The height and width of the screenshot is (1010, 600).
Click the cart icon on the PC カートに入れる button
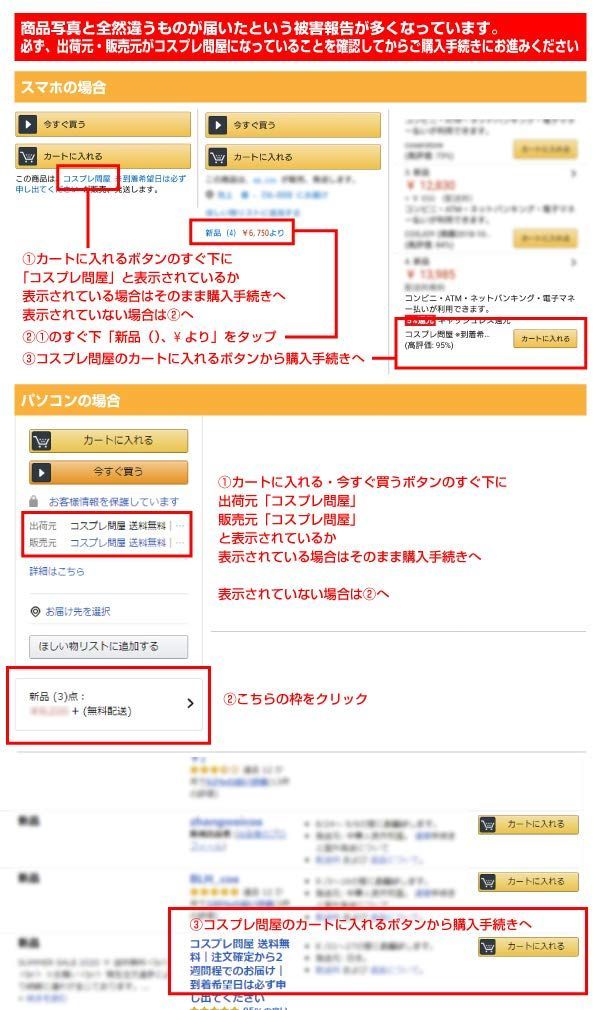coord(41,441)
